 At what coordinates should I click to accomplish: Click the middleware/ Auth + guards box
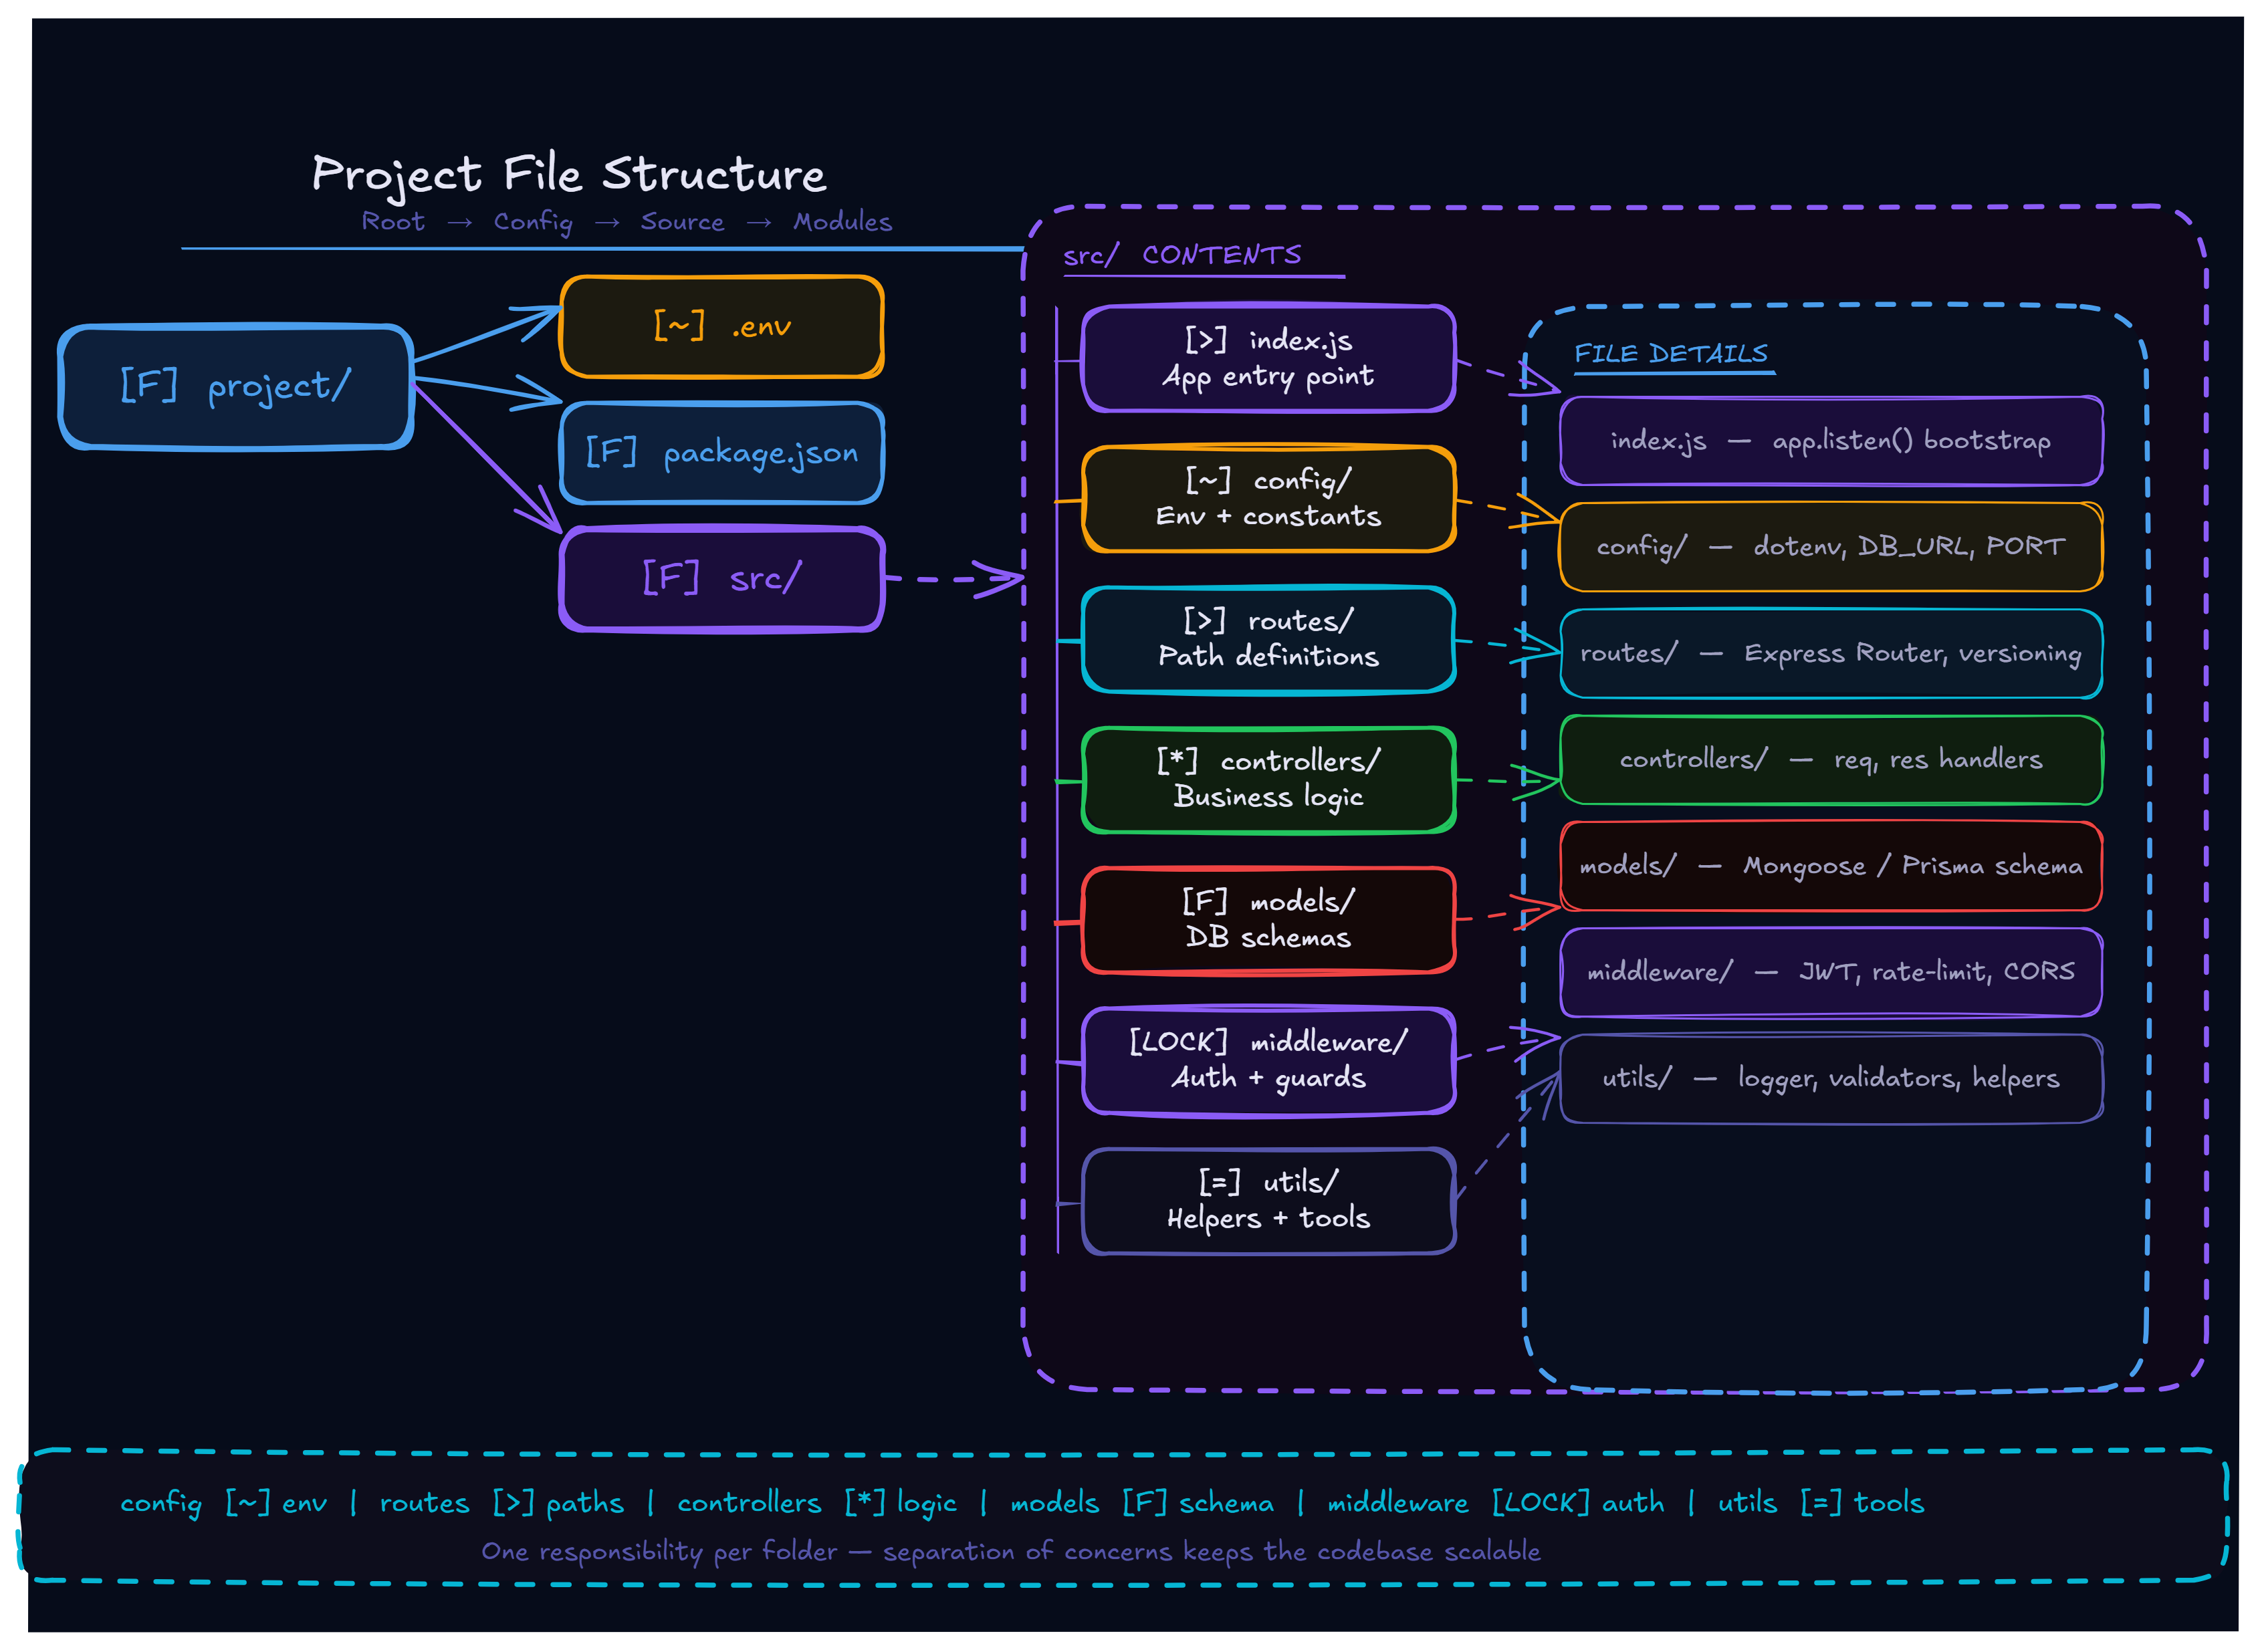click(1268, 1060)
